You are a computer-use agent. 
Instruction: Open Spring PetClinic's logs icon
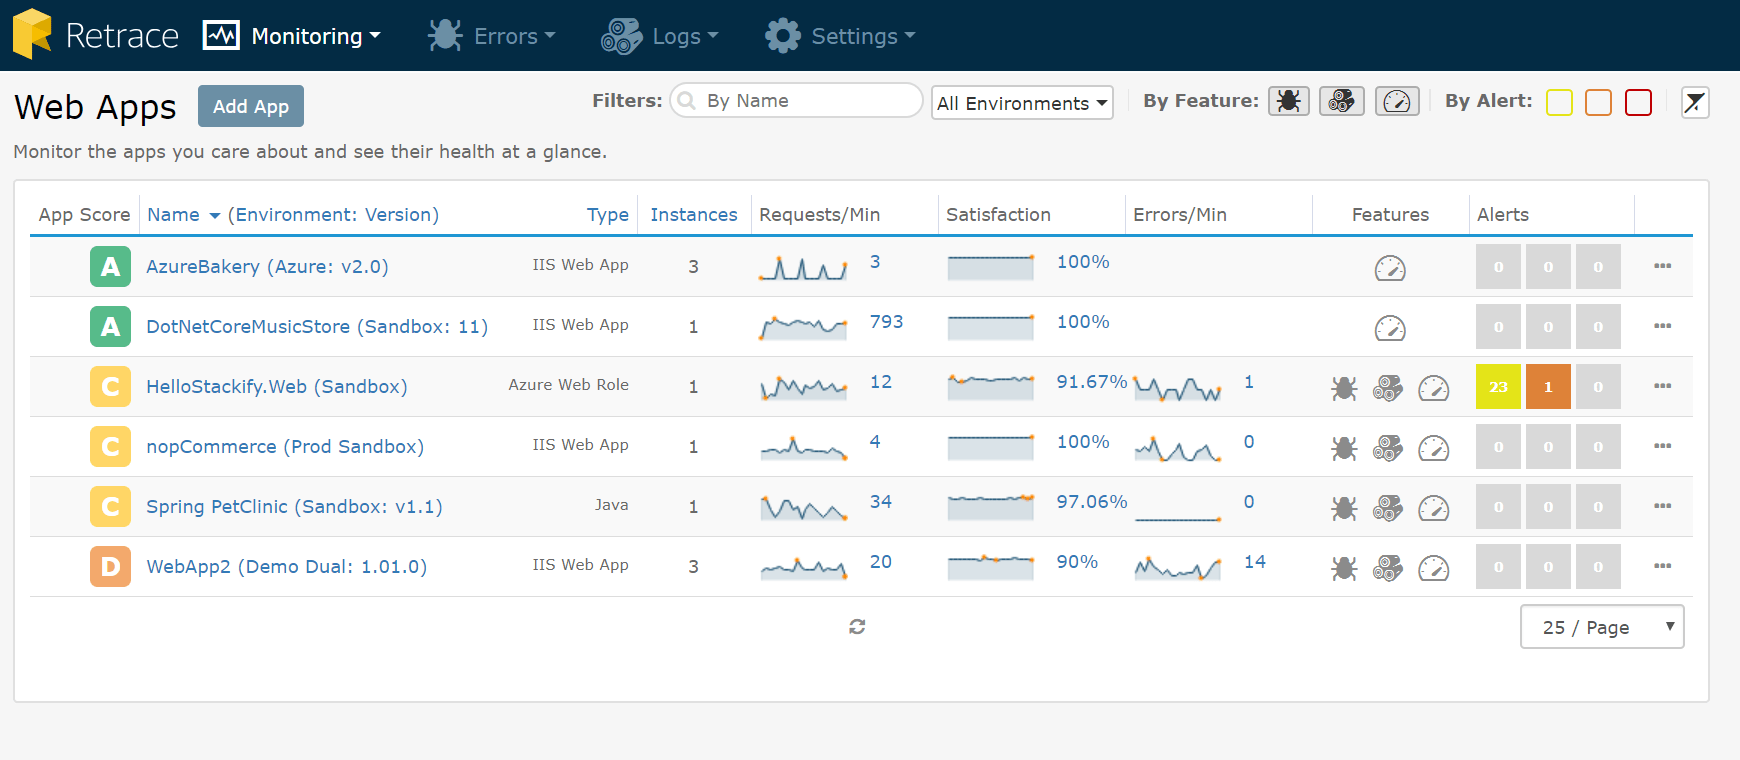click(1388, 507)
